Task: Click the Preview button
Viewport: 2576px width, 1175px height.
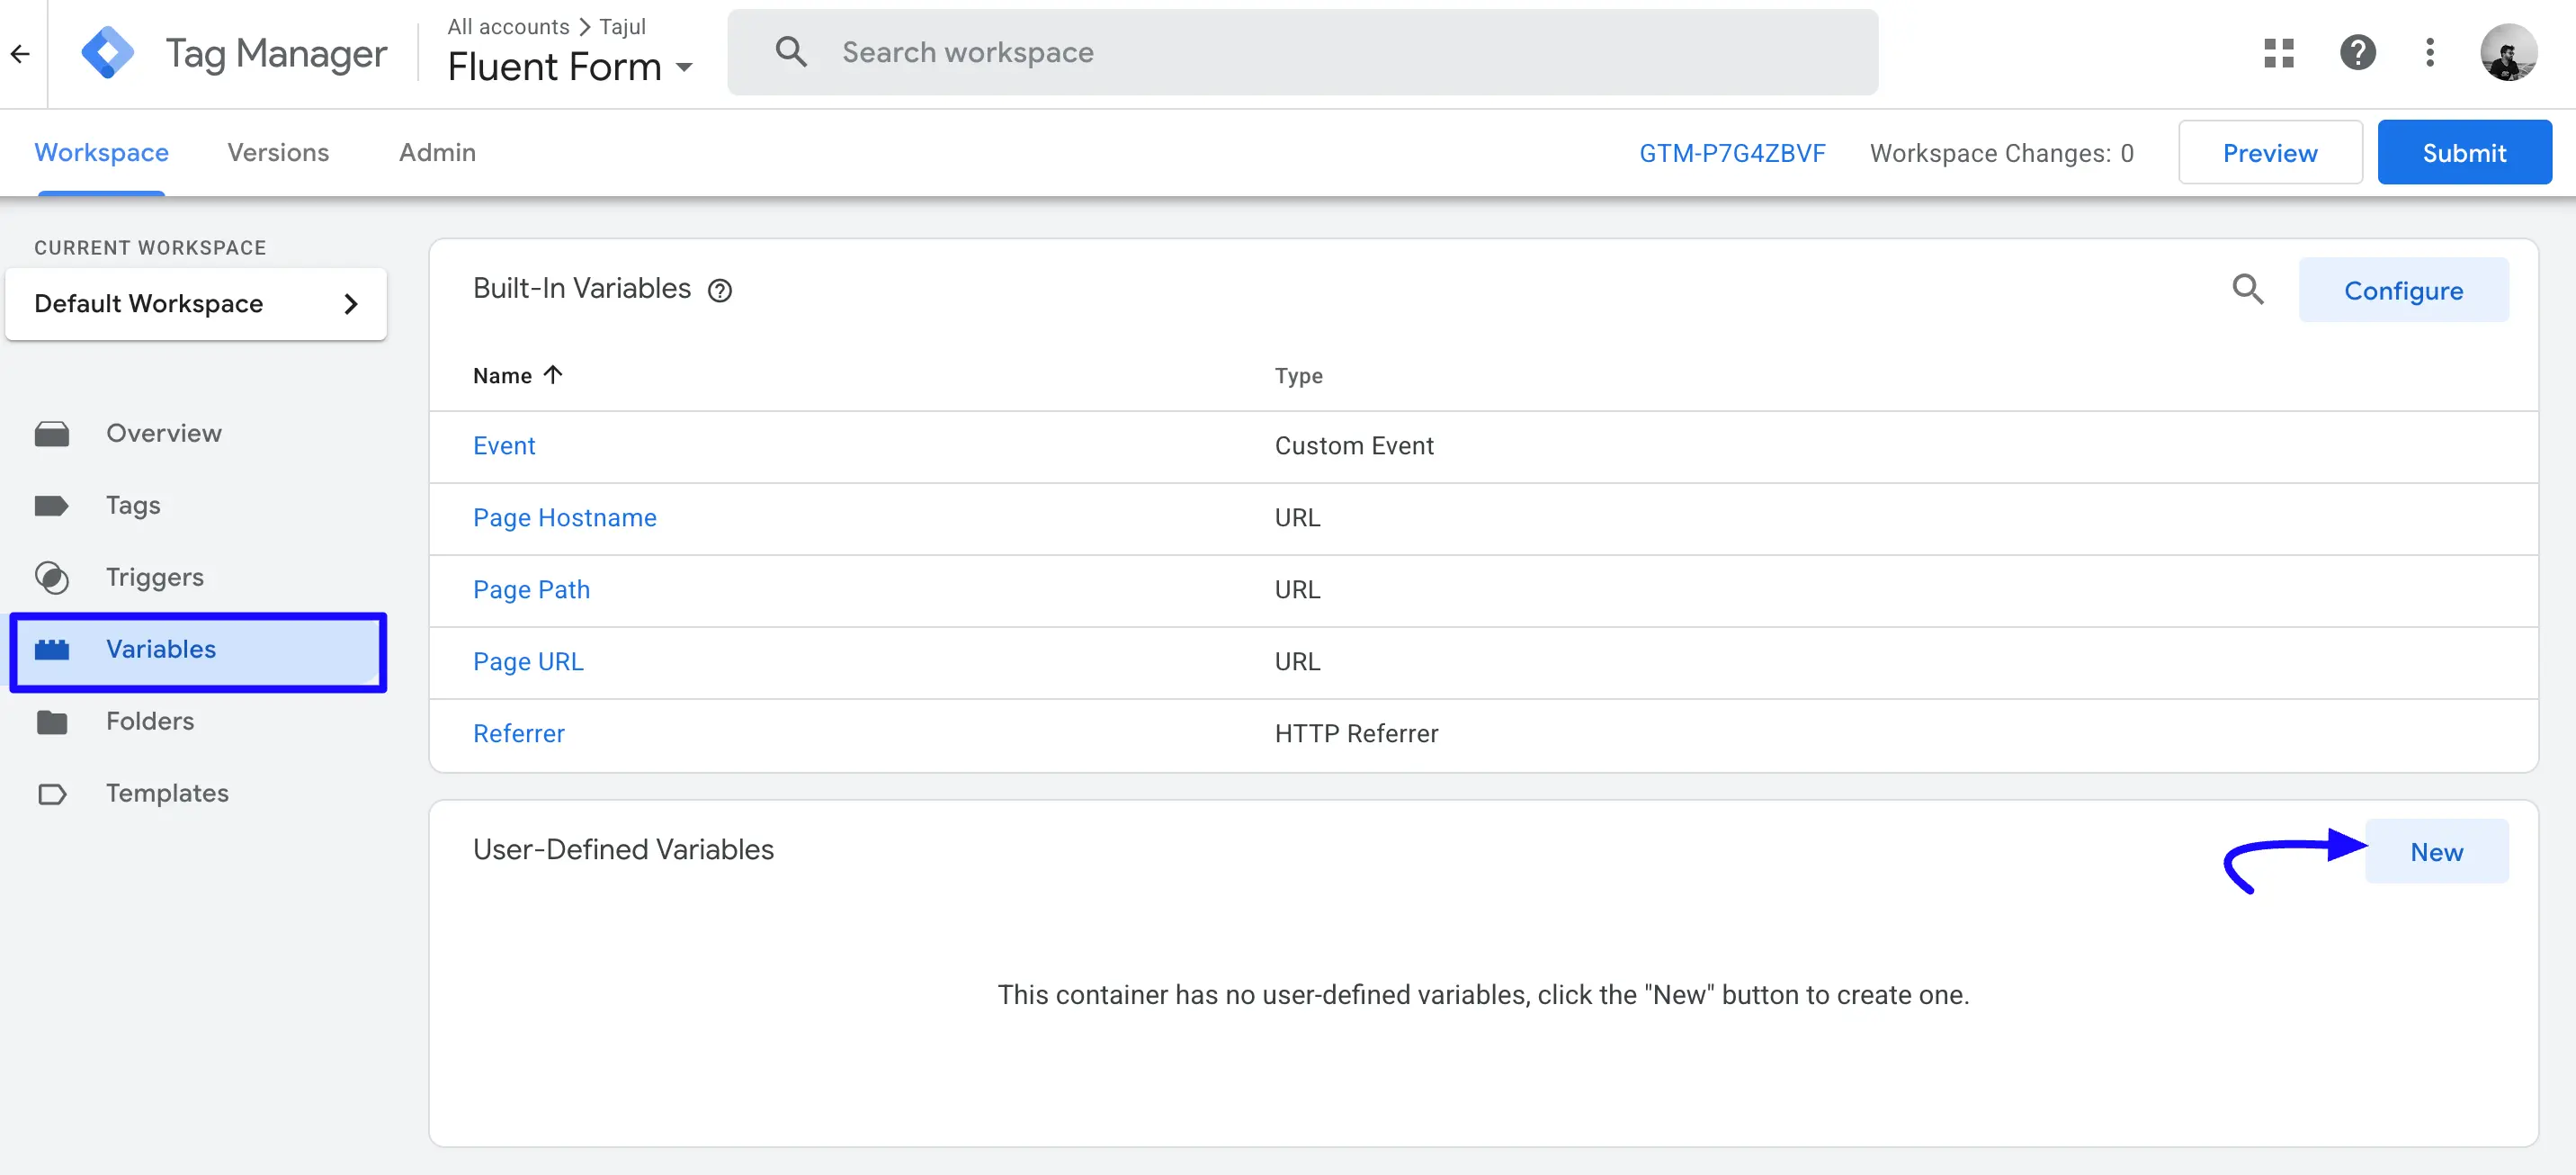Action: (2270, 152)
